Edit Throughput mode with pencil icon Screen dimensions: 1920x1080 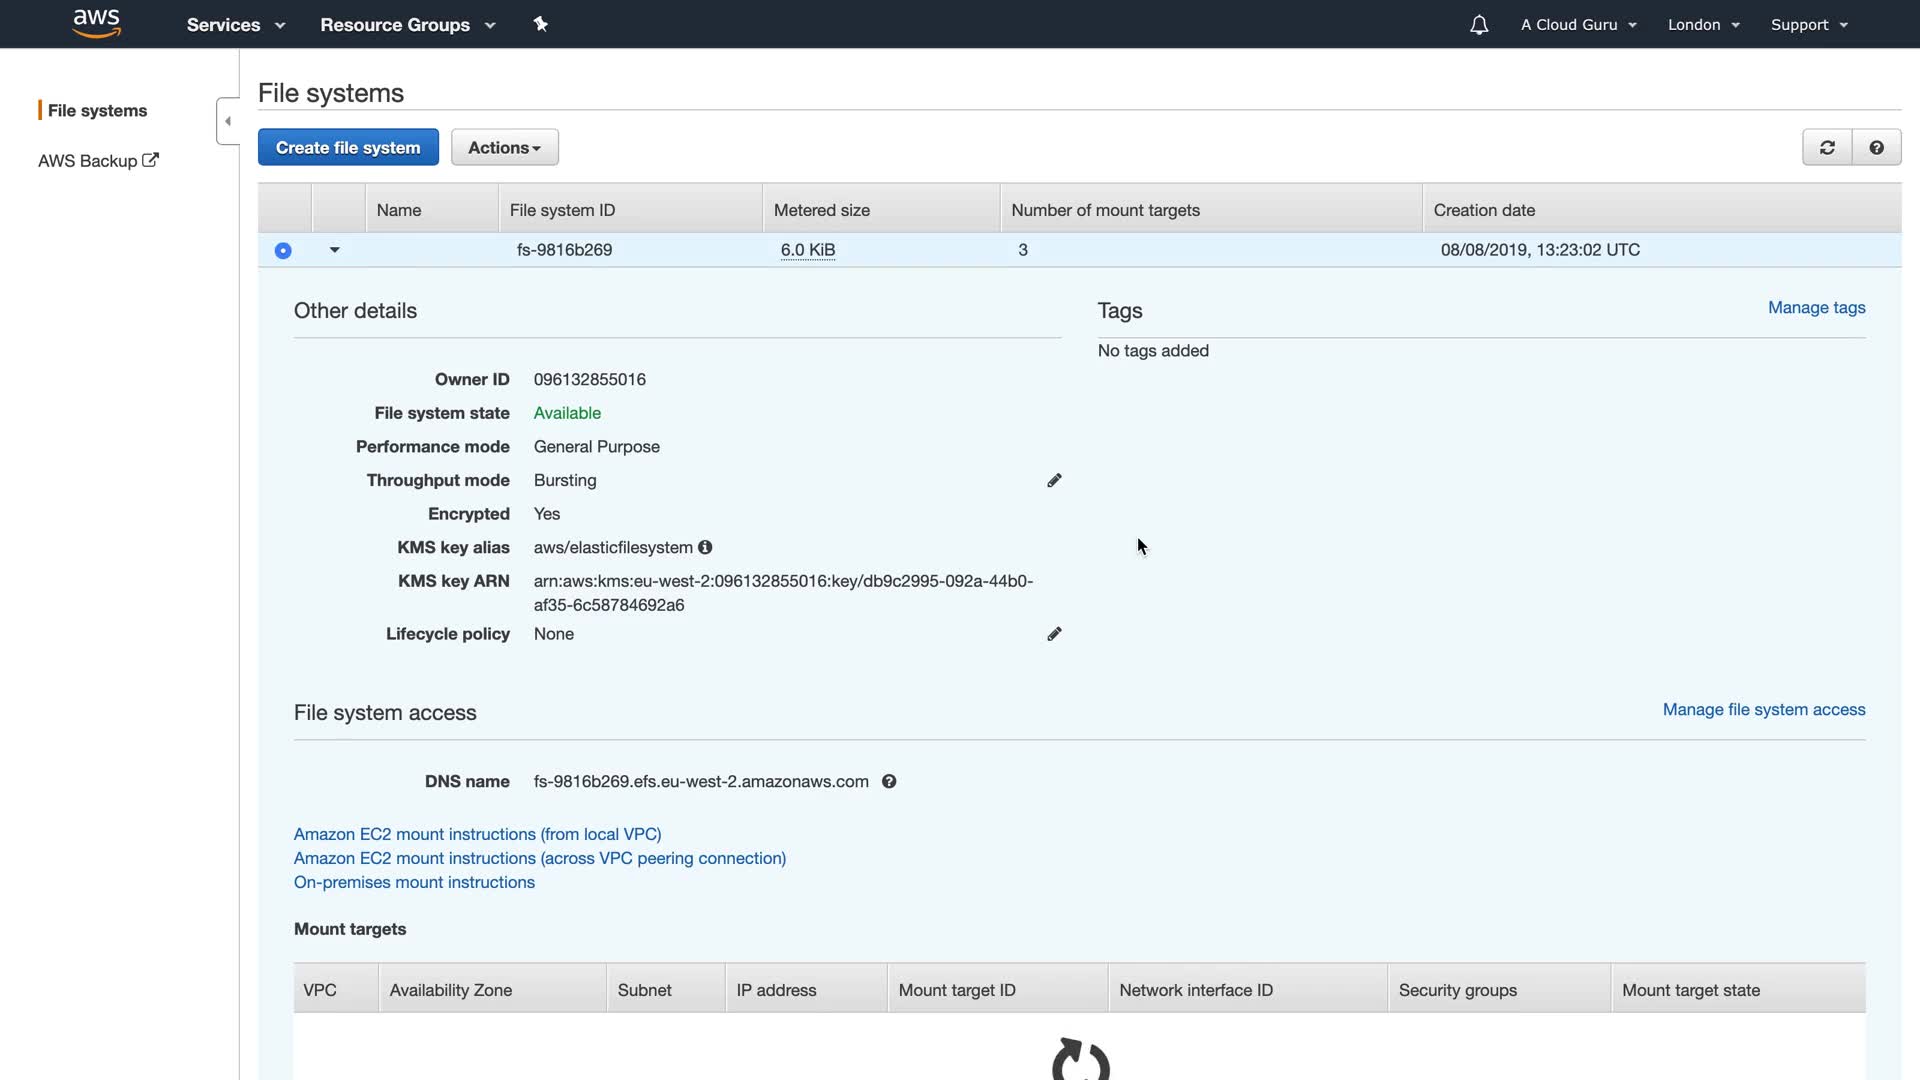[1054, 481]
